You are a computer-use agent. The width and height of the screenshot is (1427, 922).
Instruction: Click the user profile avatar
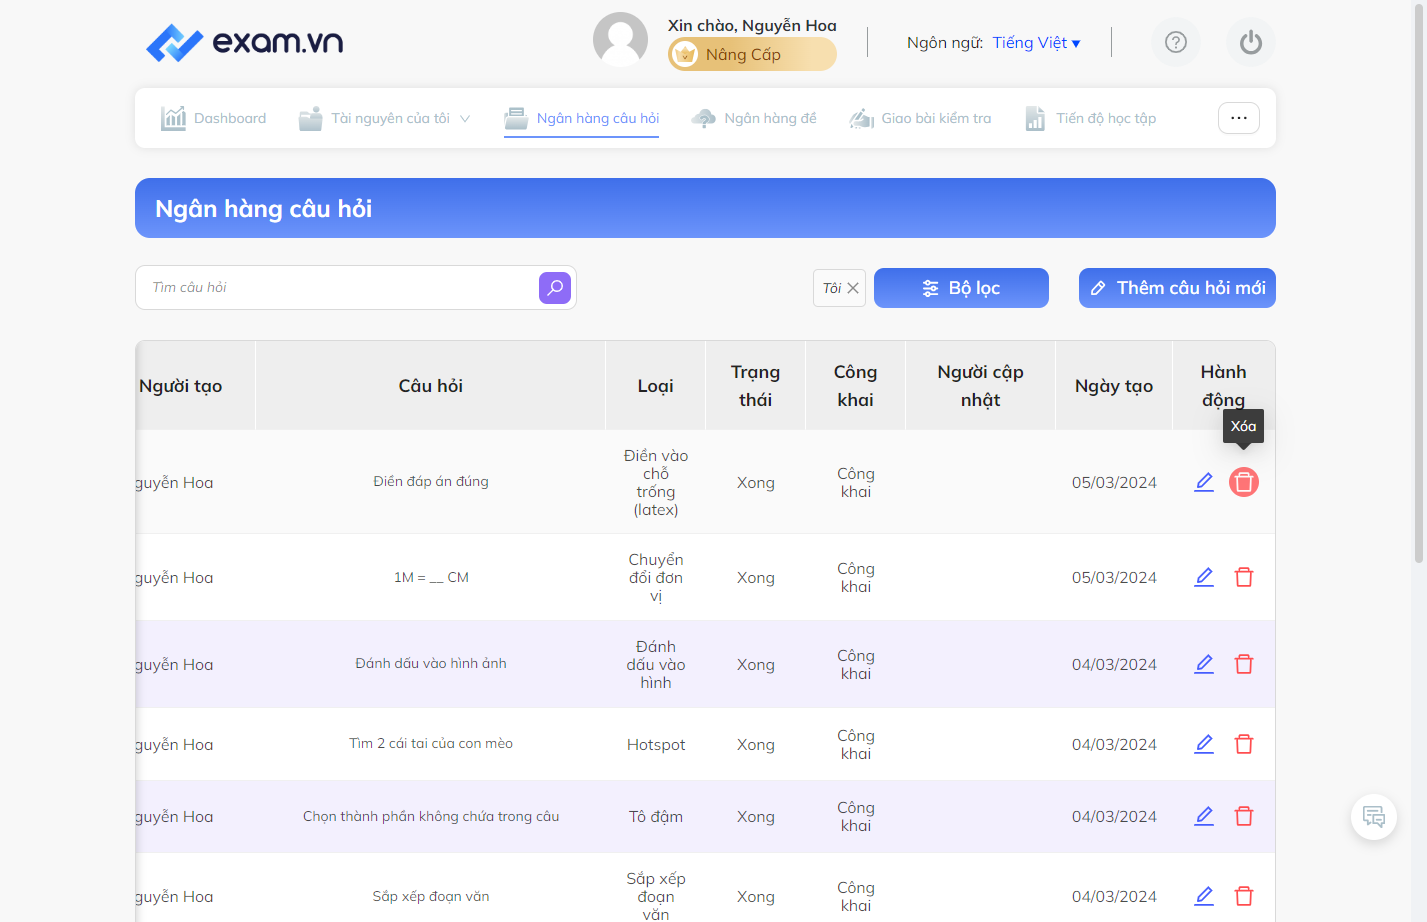620,40
